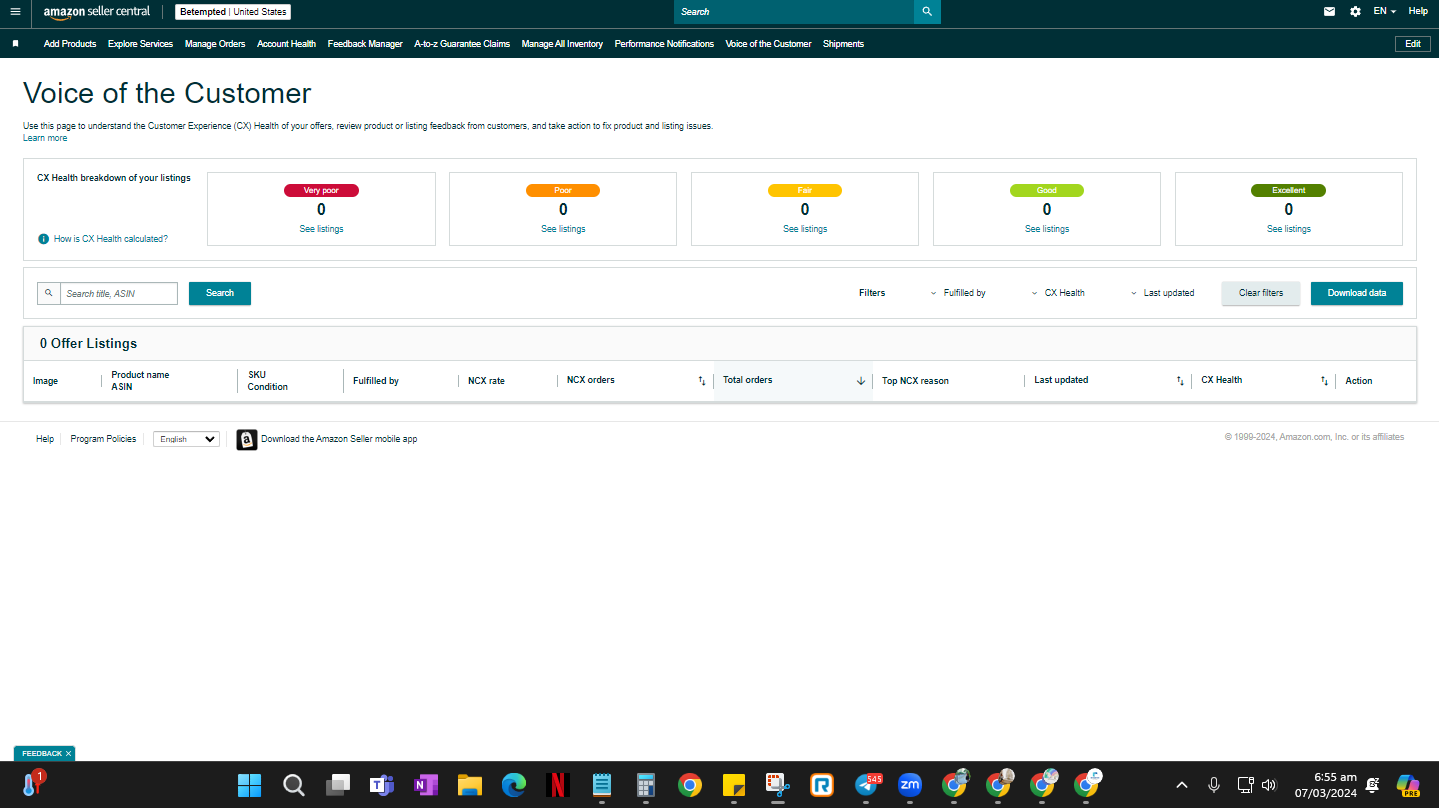Click the Amazon Seller Central logo
Screen dimensions: 1439x808
pyautogui.click(x=97, y=12)
